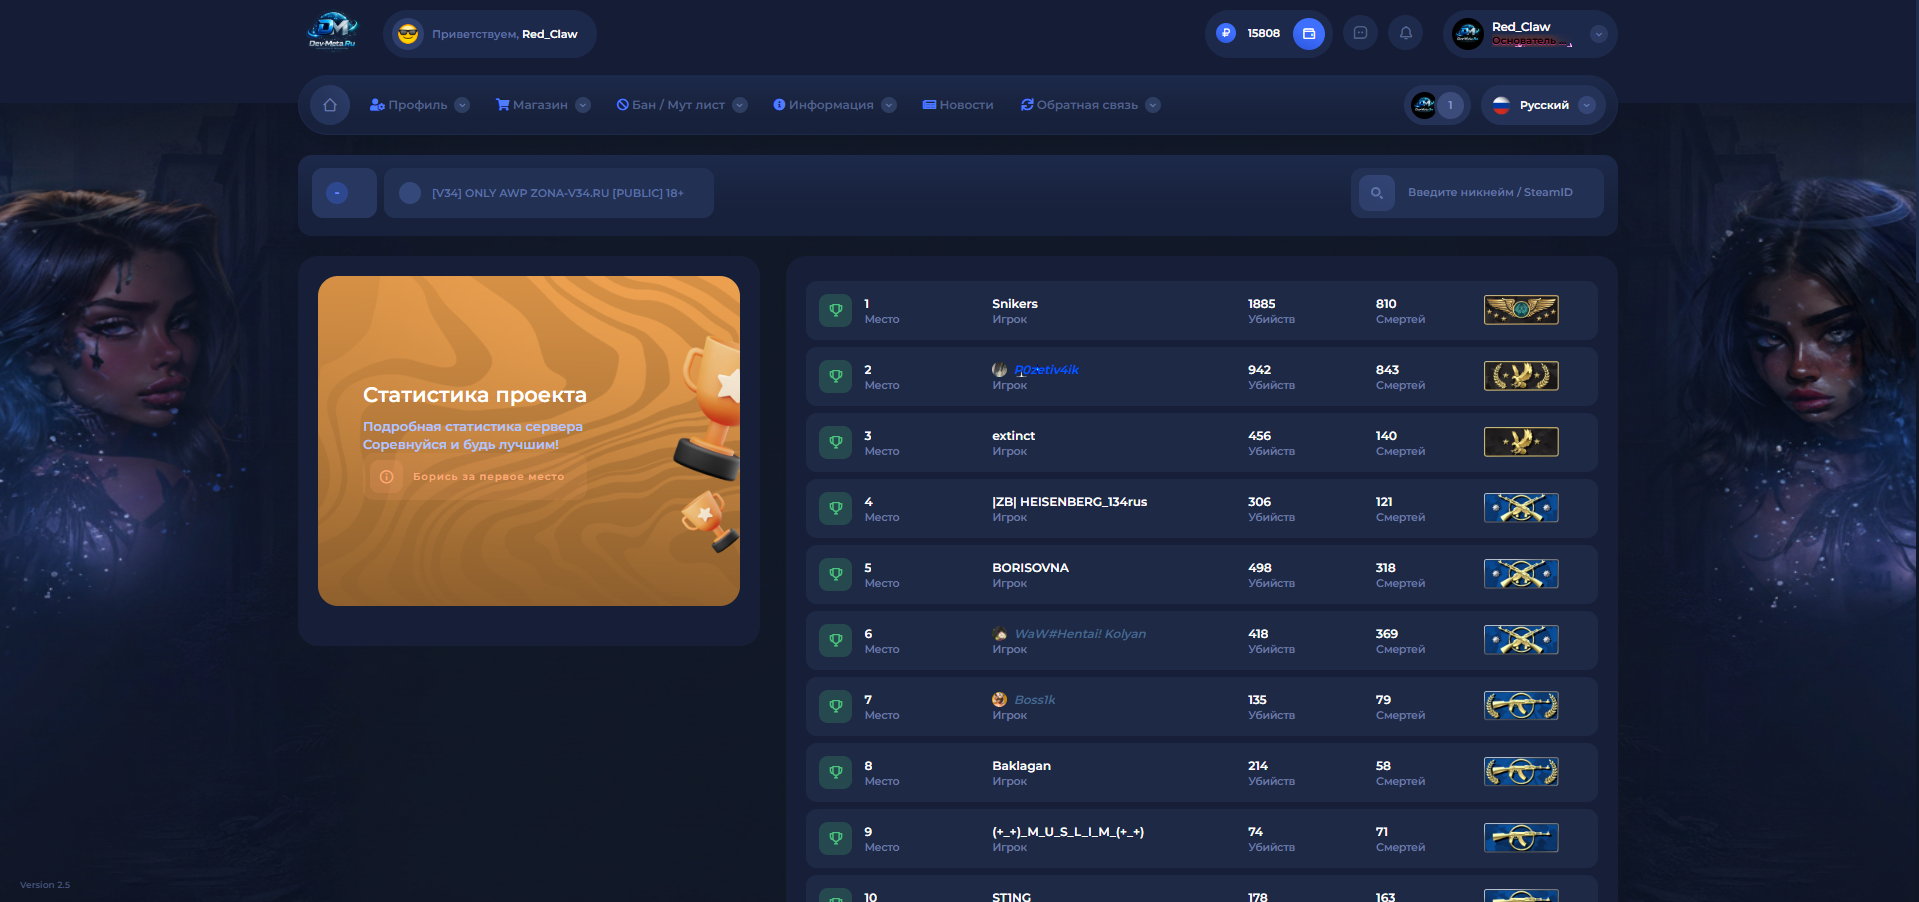Click the DevMeta.Ru site logo

[x=332, y=31]
